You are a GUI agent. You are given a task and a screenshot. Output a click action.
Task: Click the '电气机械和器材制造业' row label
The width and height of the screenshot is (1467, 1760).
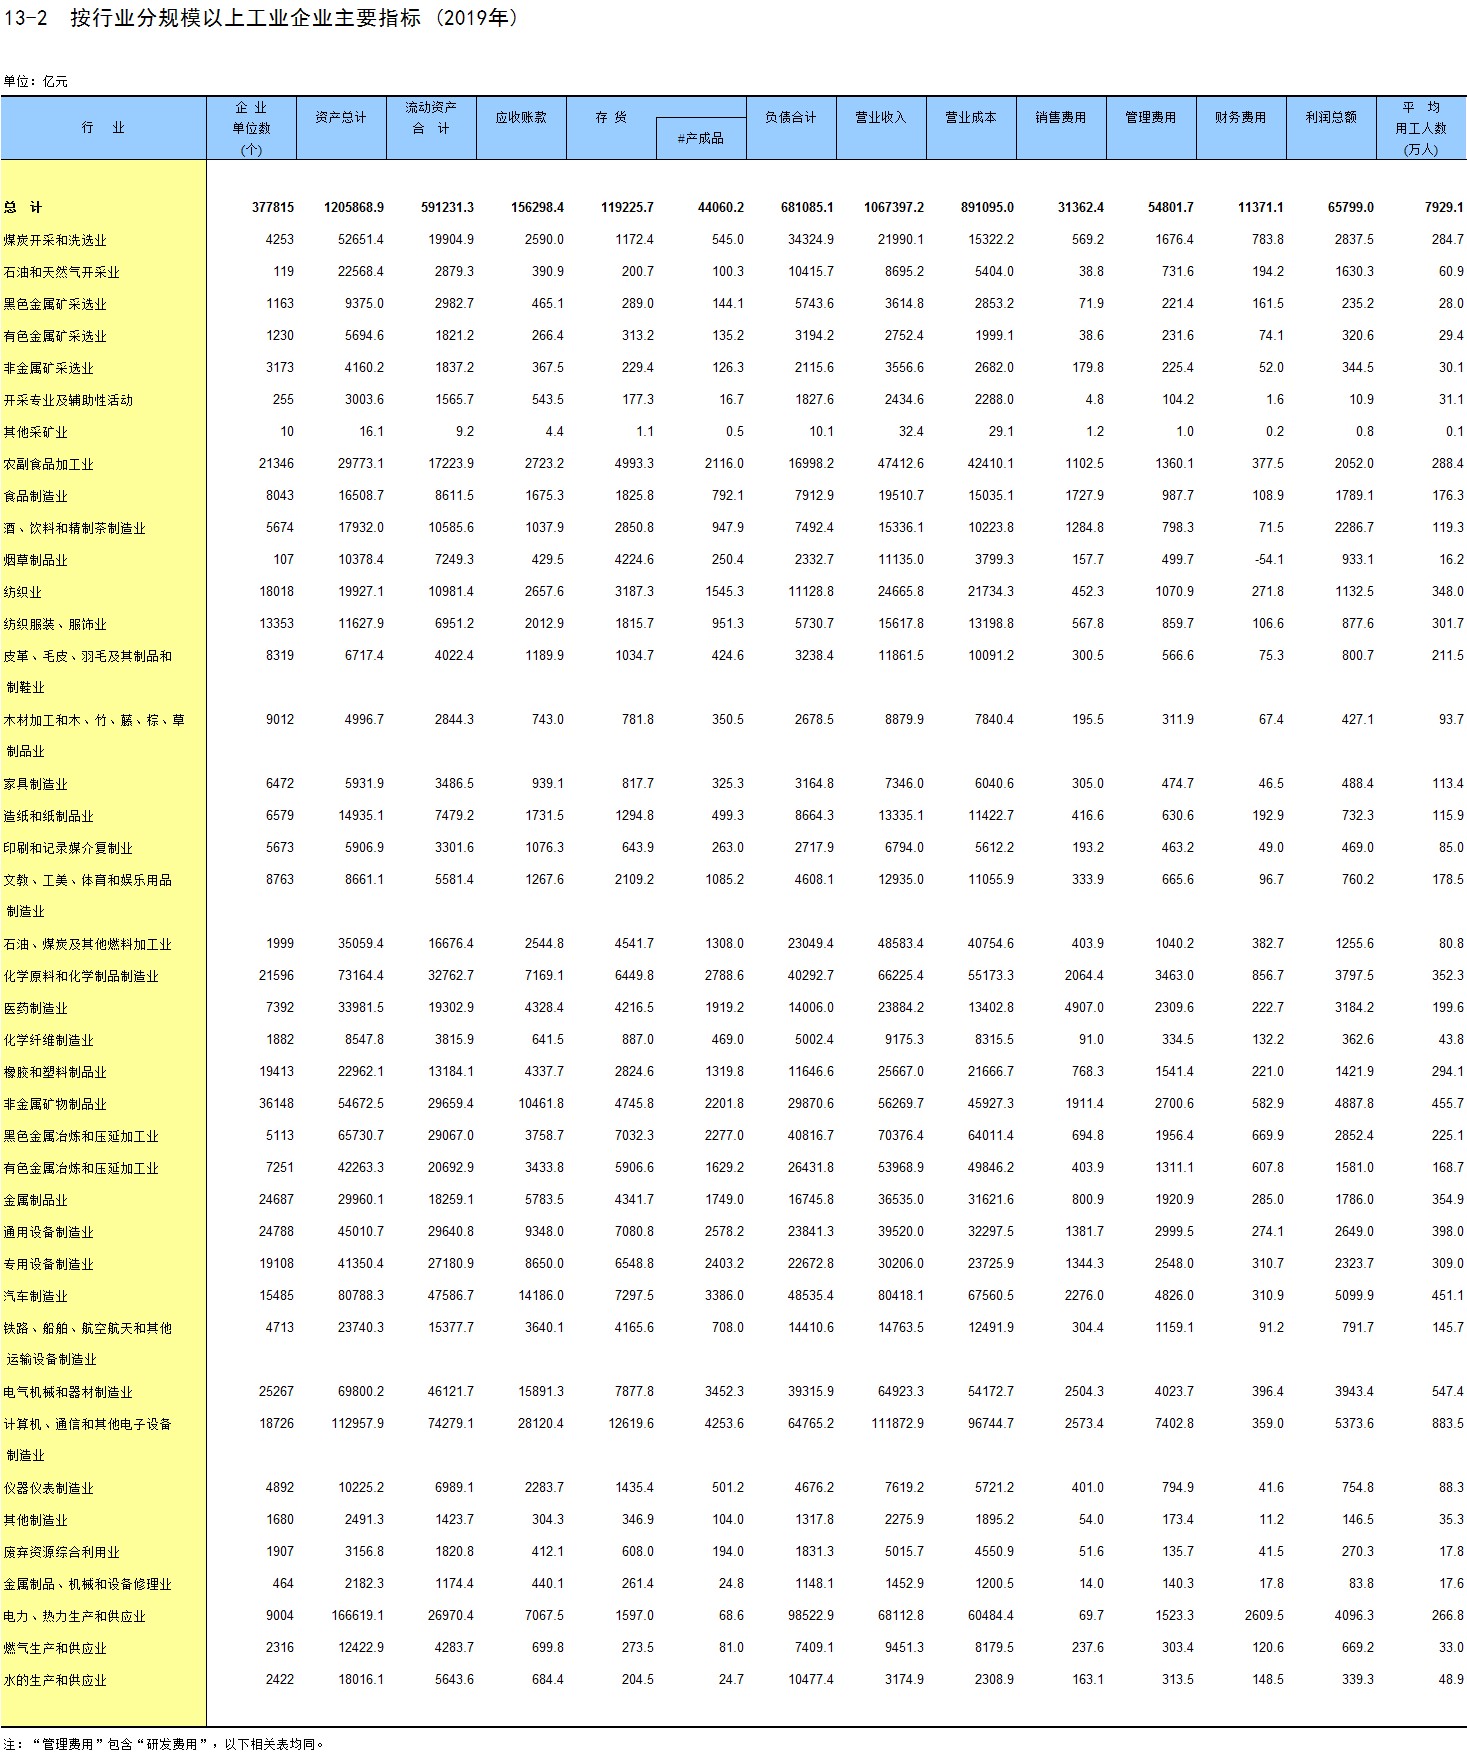(68, 1392)
